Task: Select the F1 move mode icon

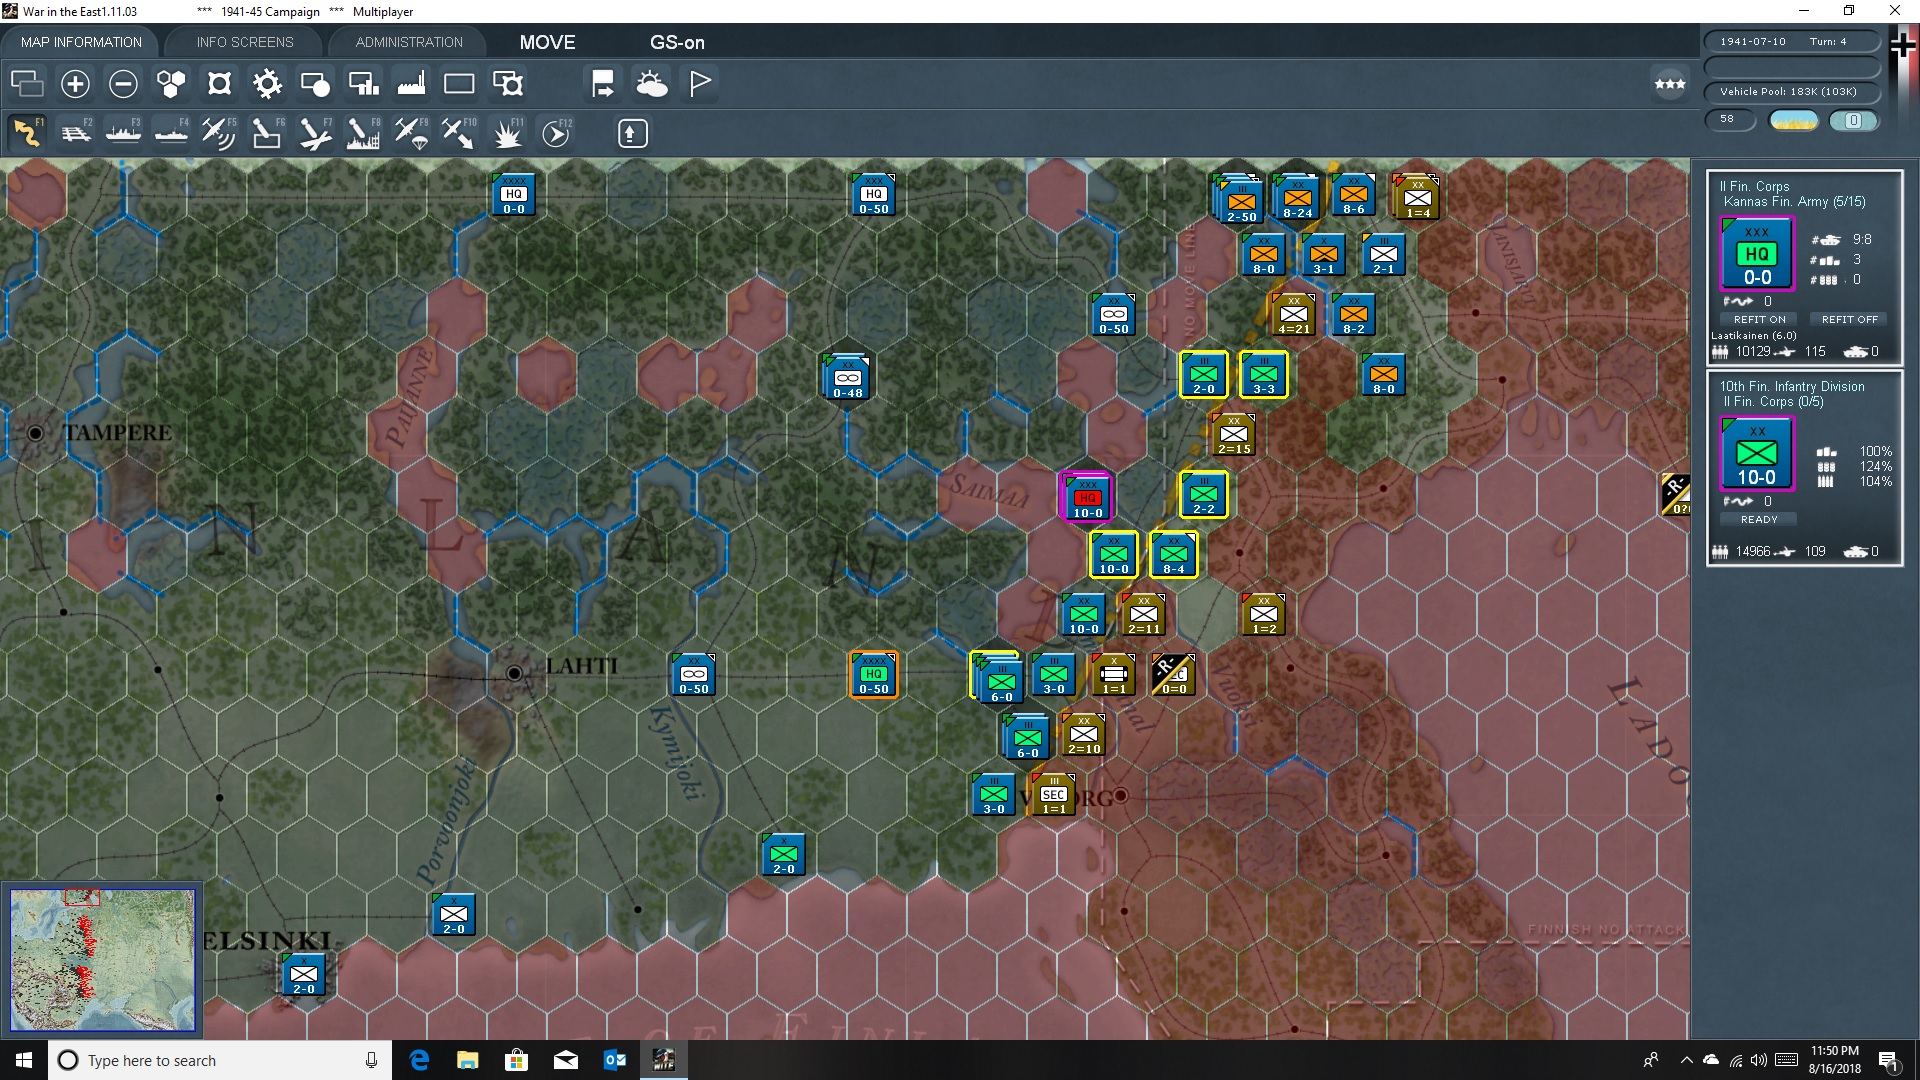Action: 27,133
